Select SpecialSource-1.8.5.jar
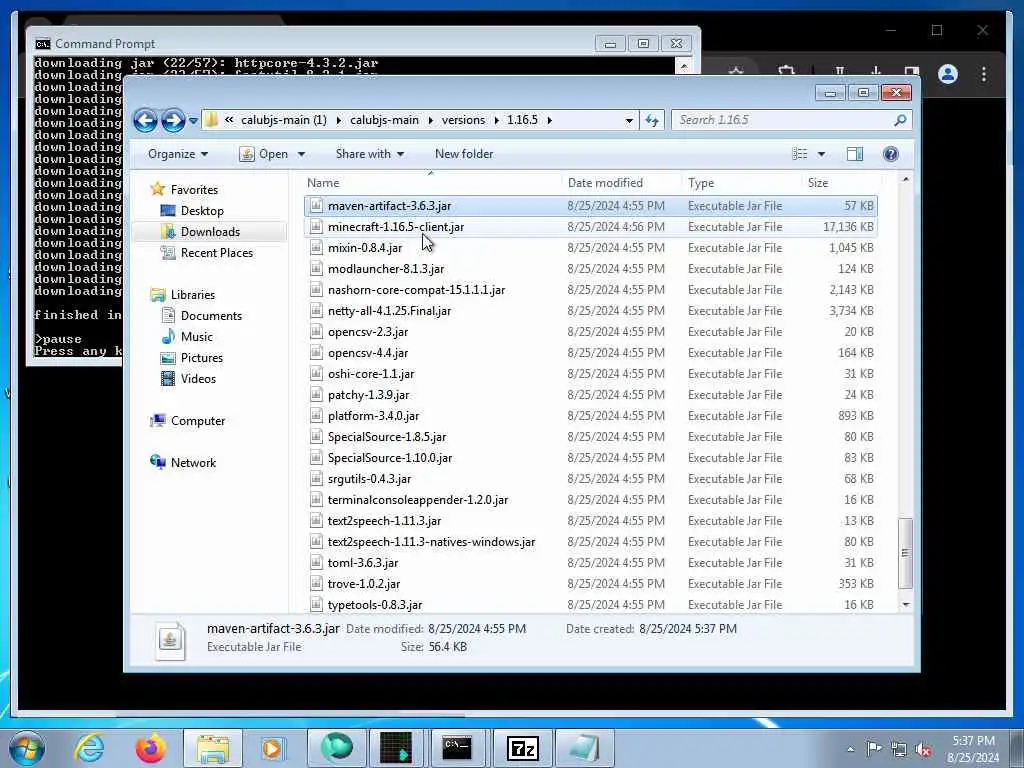Viewport: 1024px width, 768px height. [590, 436]
